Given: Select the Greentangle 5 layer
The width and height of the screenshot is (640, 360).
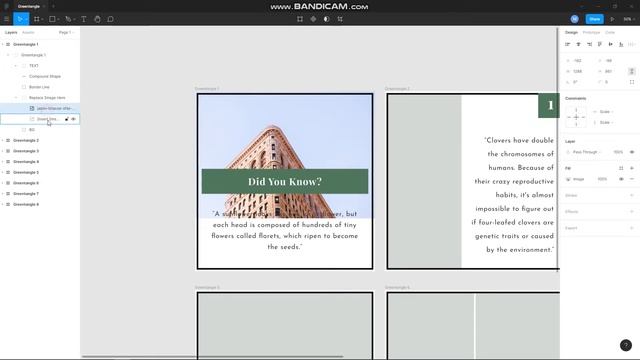Looking at the screenshot, I should click(26, 173).
